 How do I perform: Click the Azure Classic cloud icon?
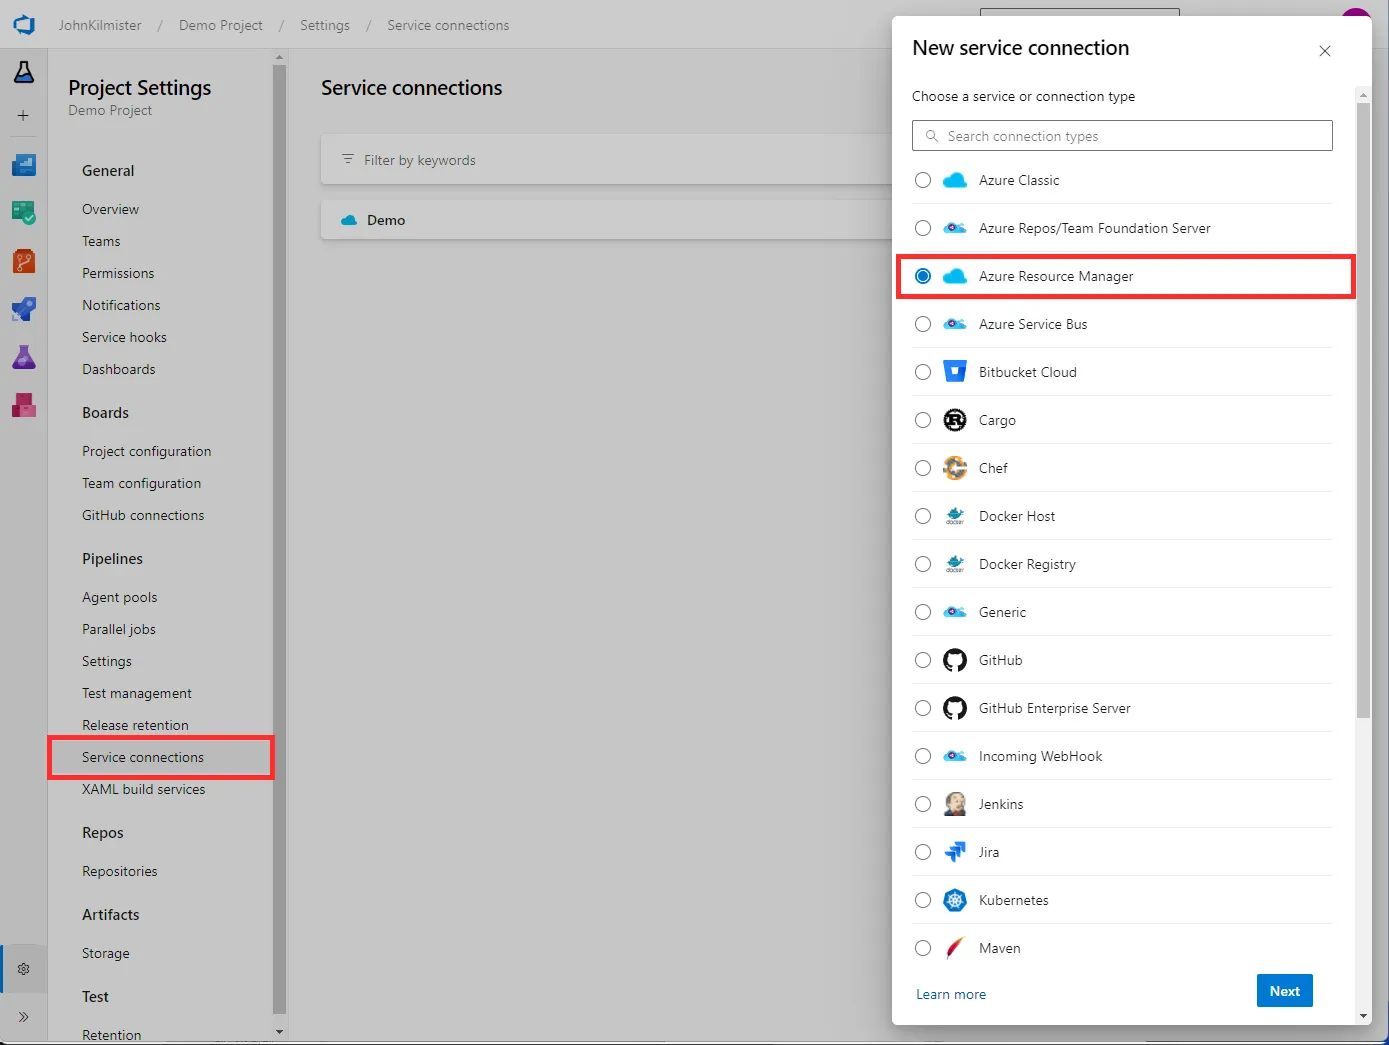pos(955,180)
